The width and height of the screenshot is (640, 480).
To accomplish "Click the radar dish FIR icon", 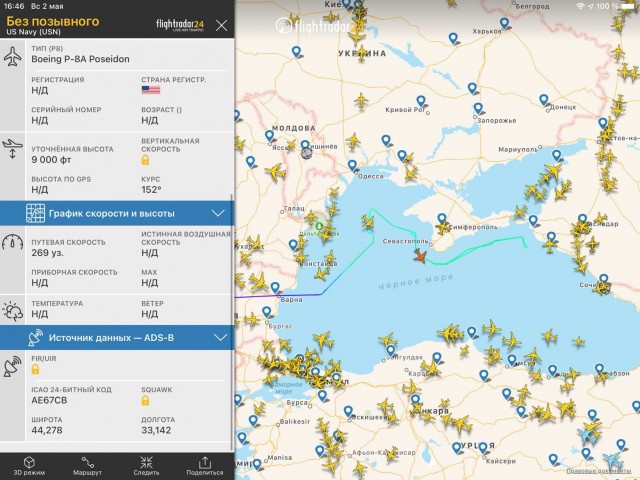I will coord(12,366).
